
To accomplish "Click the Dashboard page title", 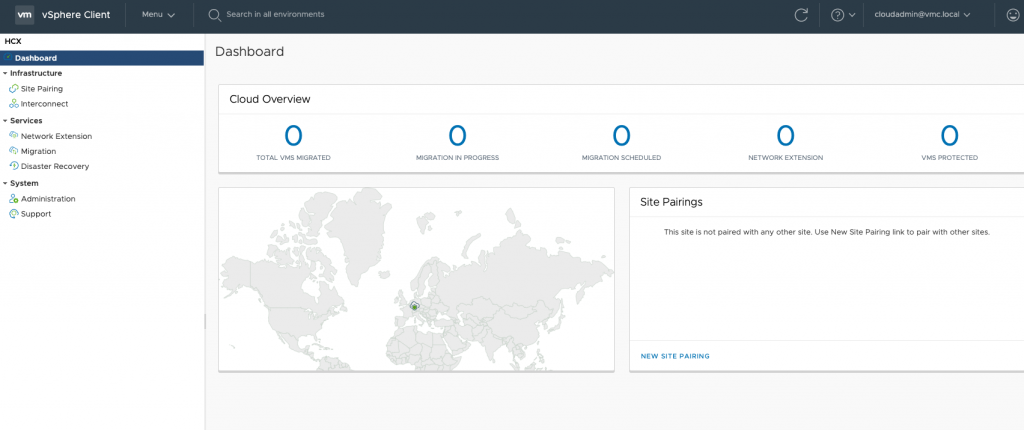I will tap(249, 52).
